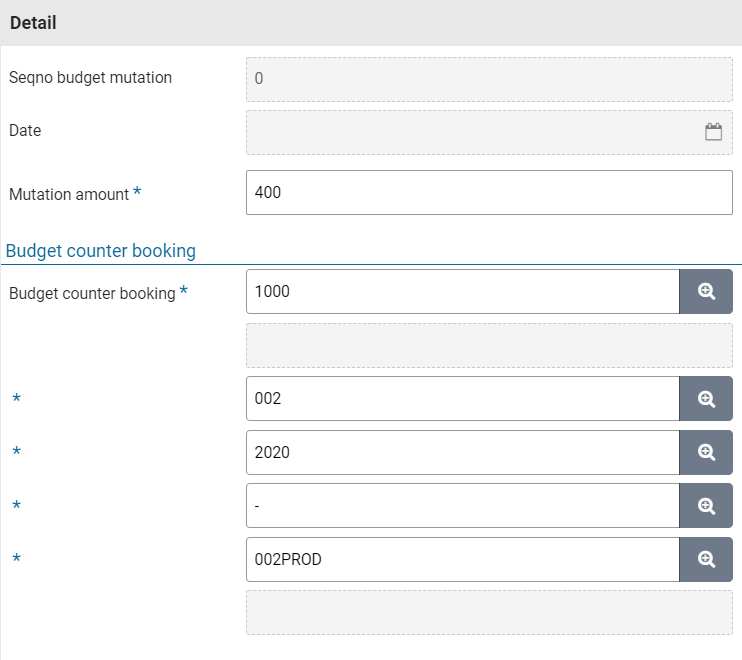Focus the Mutation amount field containing 400

tap(489, 193)
